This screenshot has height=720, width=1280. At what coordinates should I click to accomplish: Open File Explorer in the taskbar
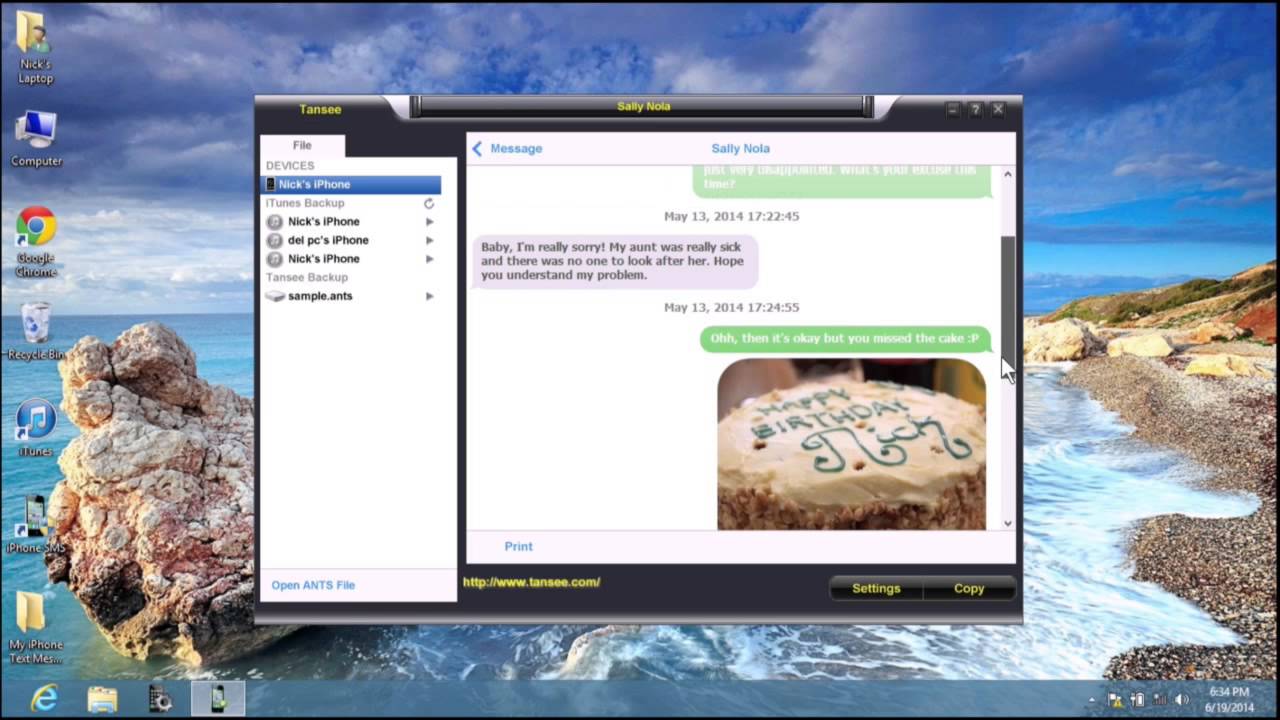102,699
